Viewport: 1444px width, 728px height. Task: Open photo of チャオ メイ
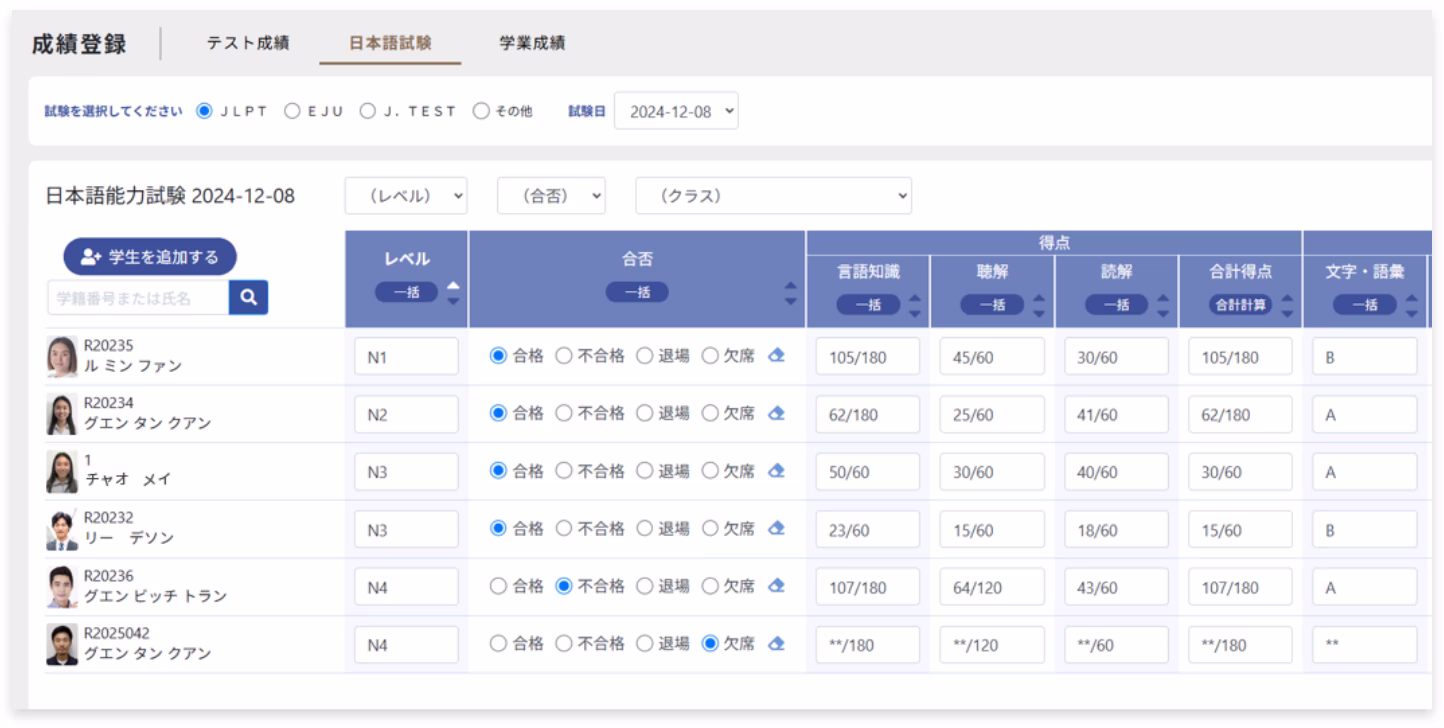62,472
